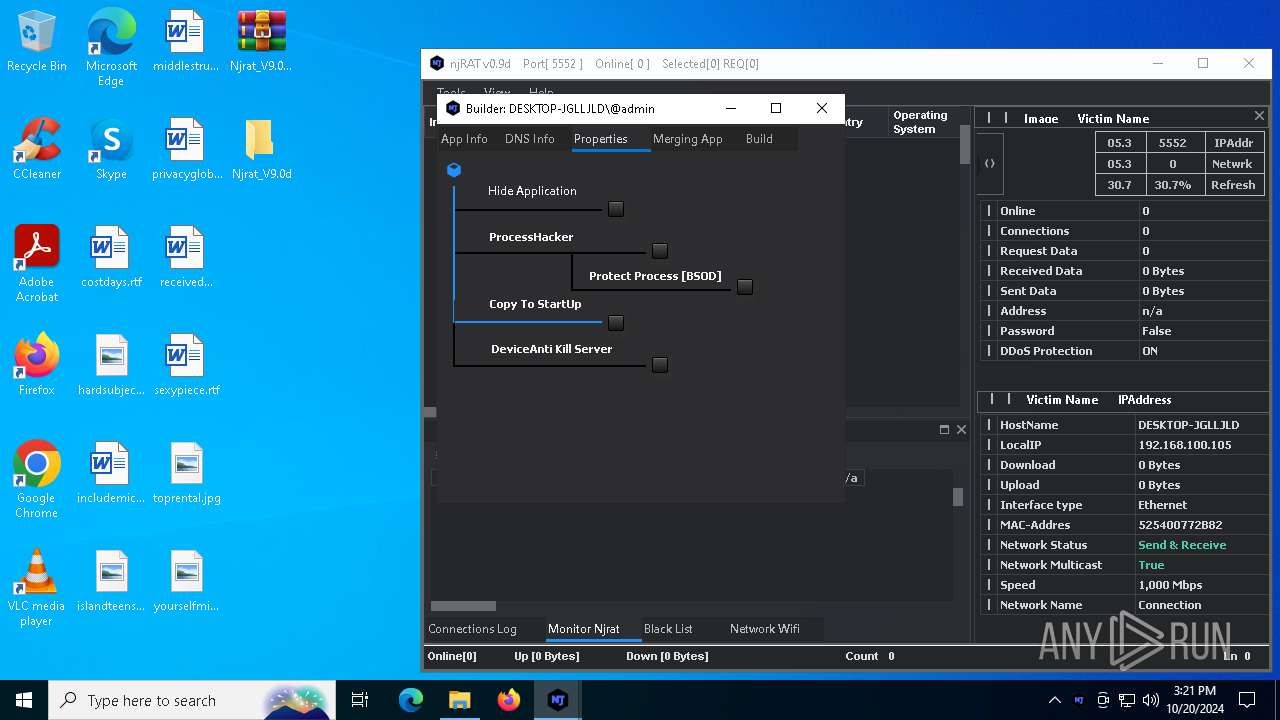Open Adobe Acrobat desktop shortcut
The width and height of the screenshot is (1280, 720).
[x=37, y=264]
